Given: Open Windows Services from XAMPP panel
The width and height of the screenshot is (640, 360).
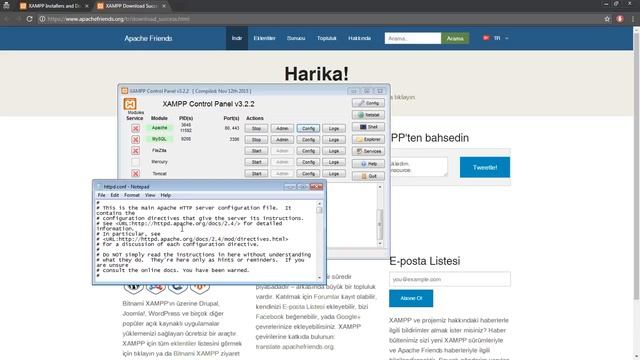Looking at the screenshot, I should point(368,151).
